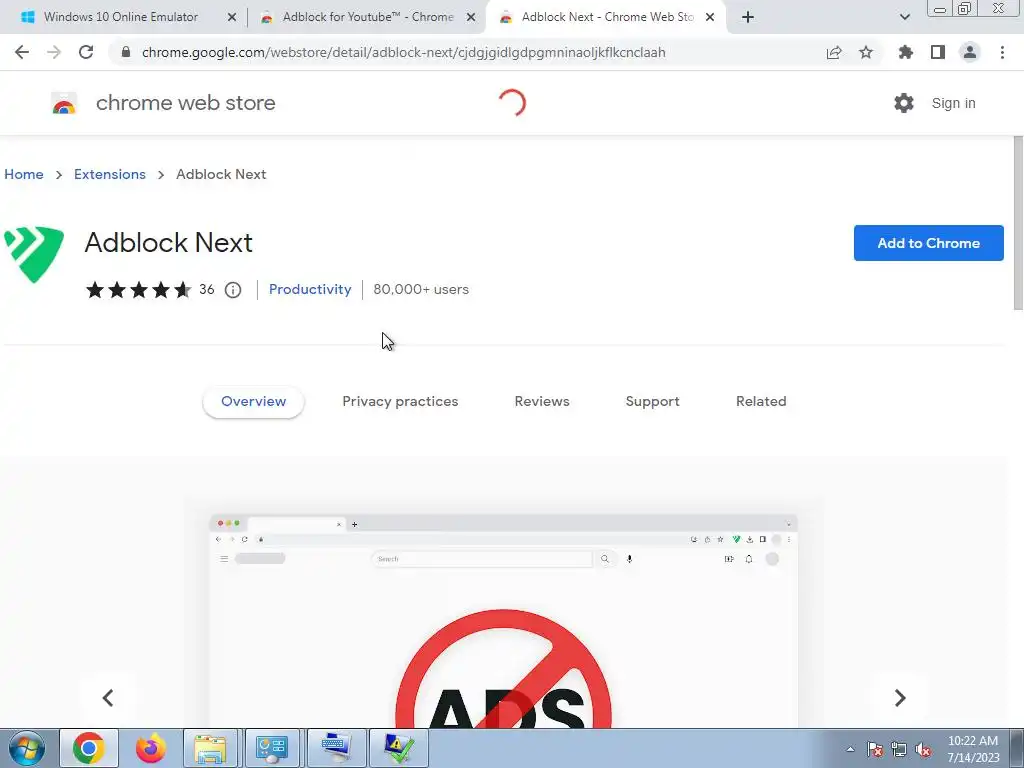Open Chrome from the taskbar
Screen dimensions: 1024x768
pos(89,748)
